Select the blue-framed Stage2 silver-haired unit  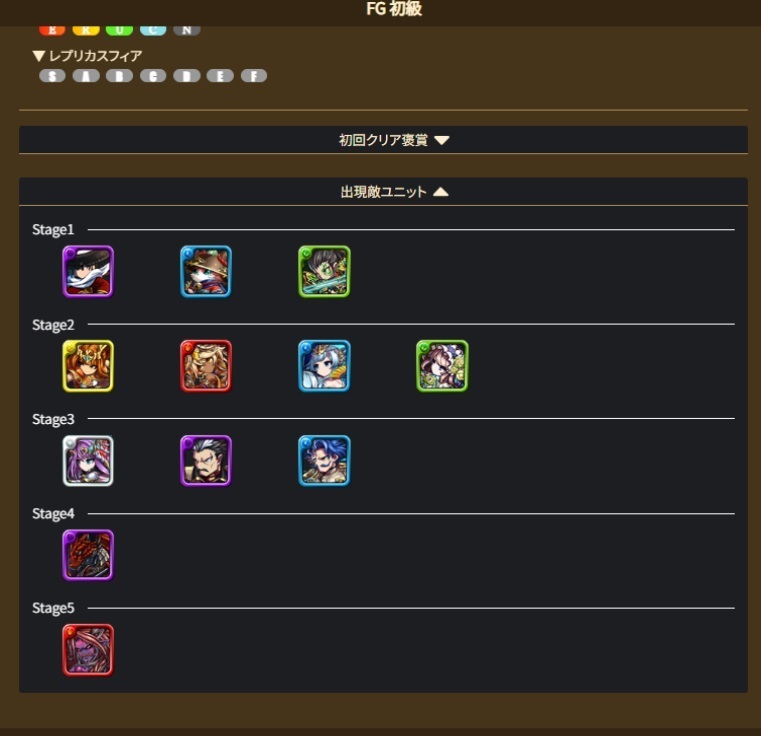(324, 366)
